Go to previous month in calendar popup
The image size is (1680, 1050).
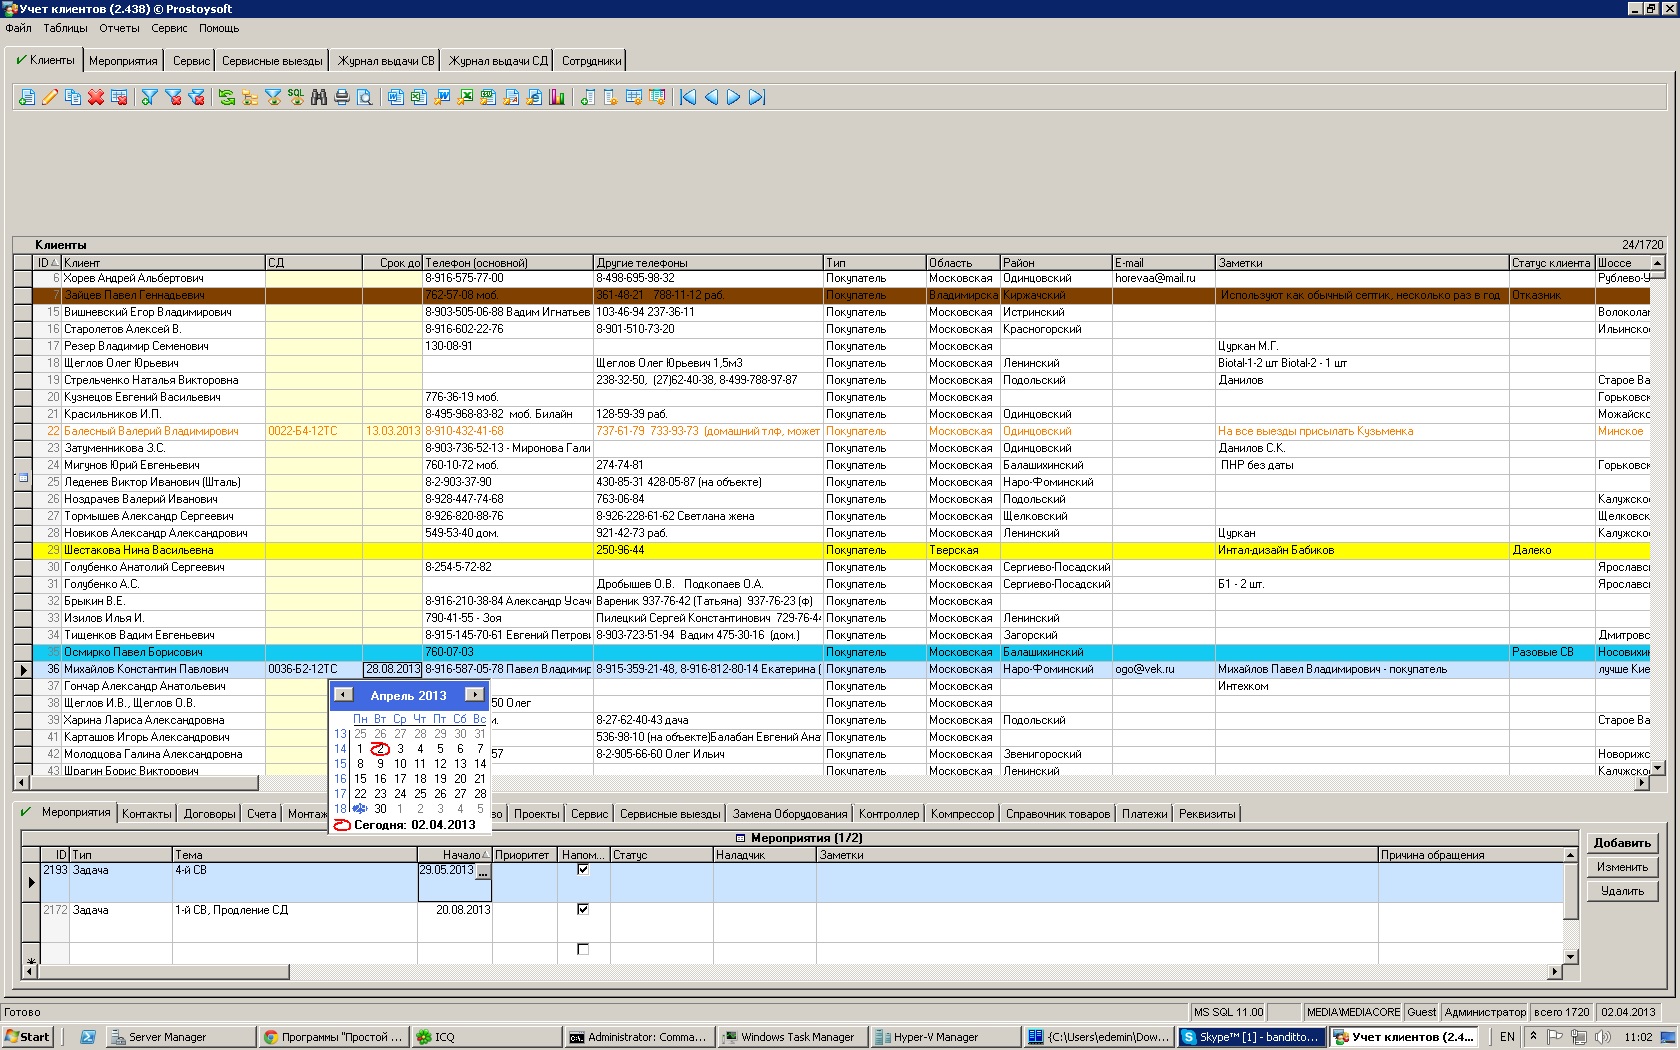[343, 694]
